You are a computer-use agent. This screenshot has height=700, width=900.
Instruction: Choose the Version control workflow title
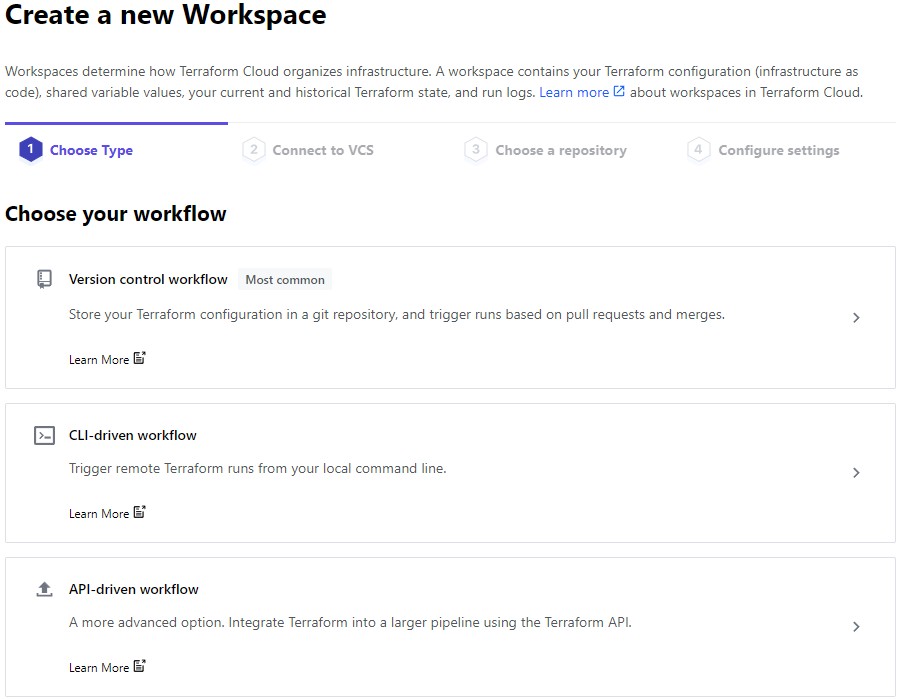click(x=148, y=279)
